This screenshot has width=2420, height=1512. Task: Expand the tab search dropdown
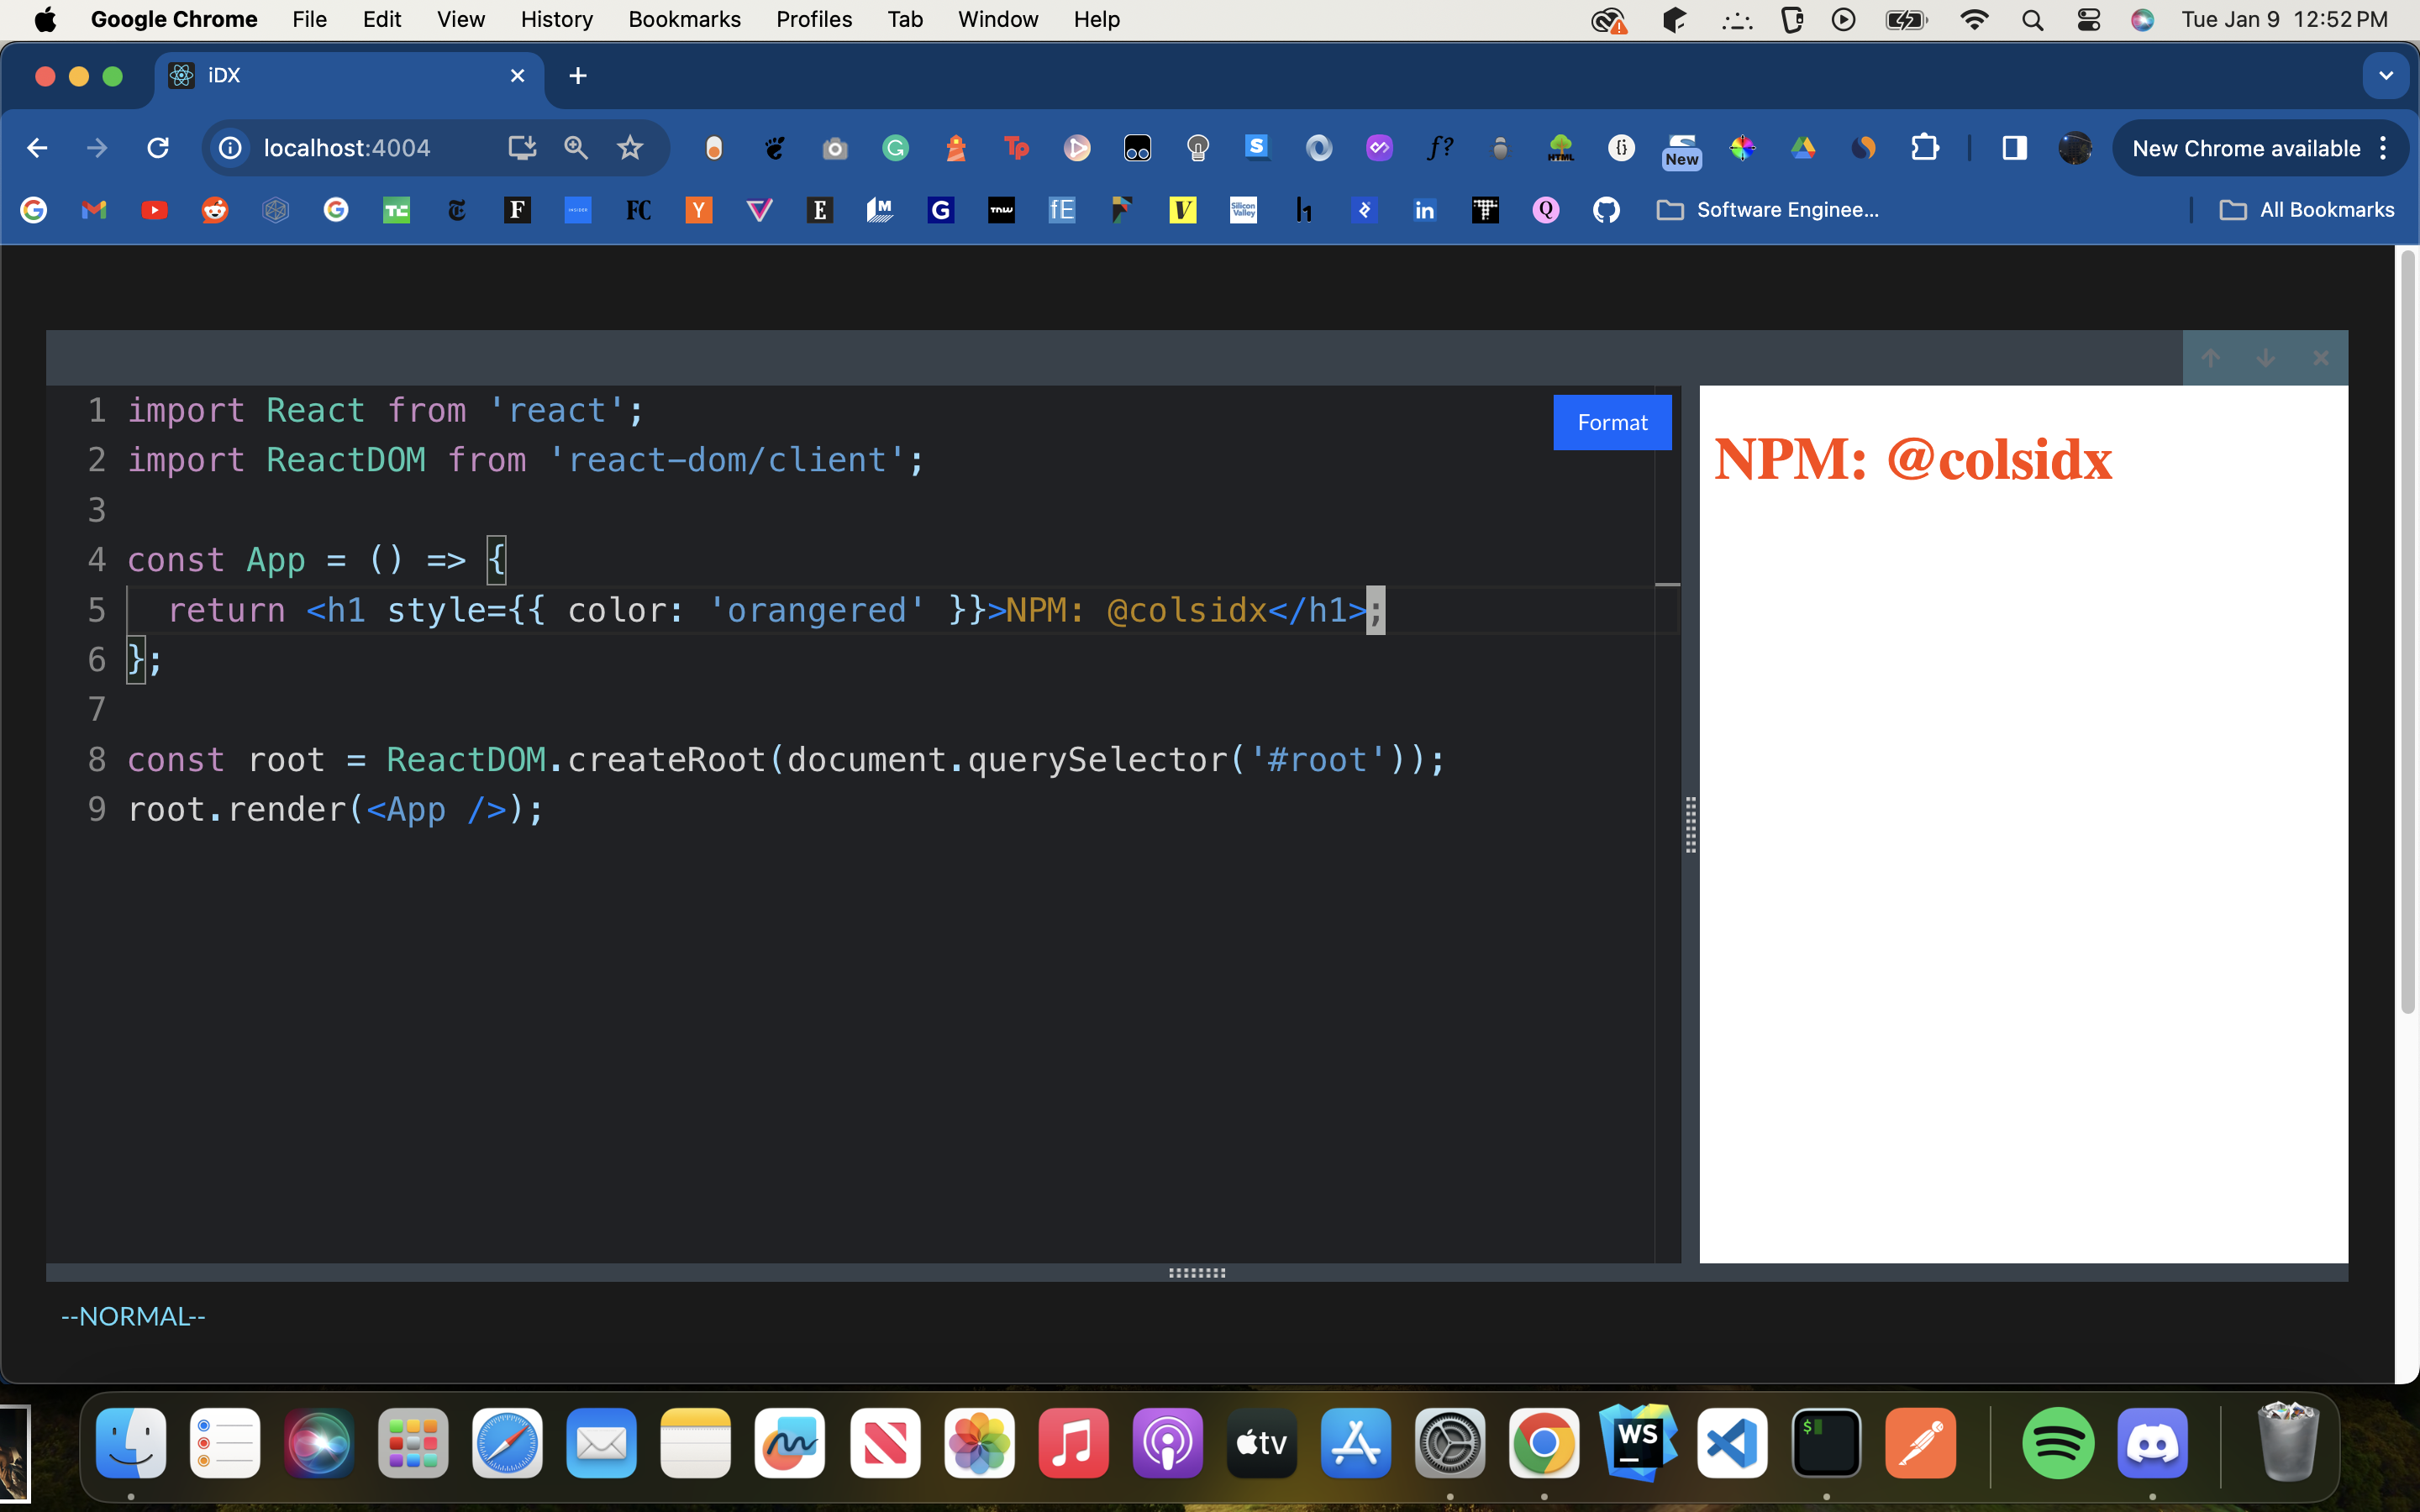(x=2386, y=76)
